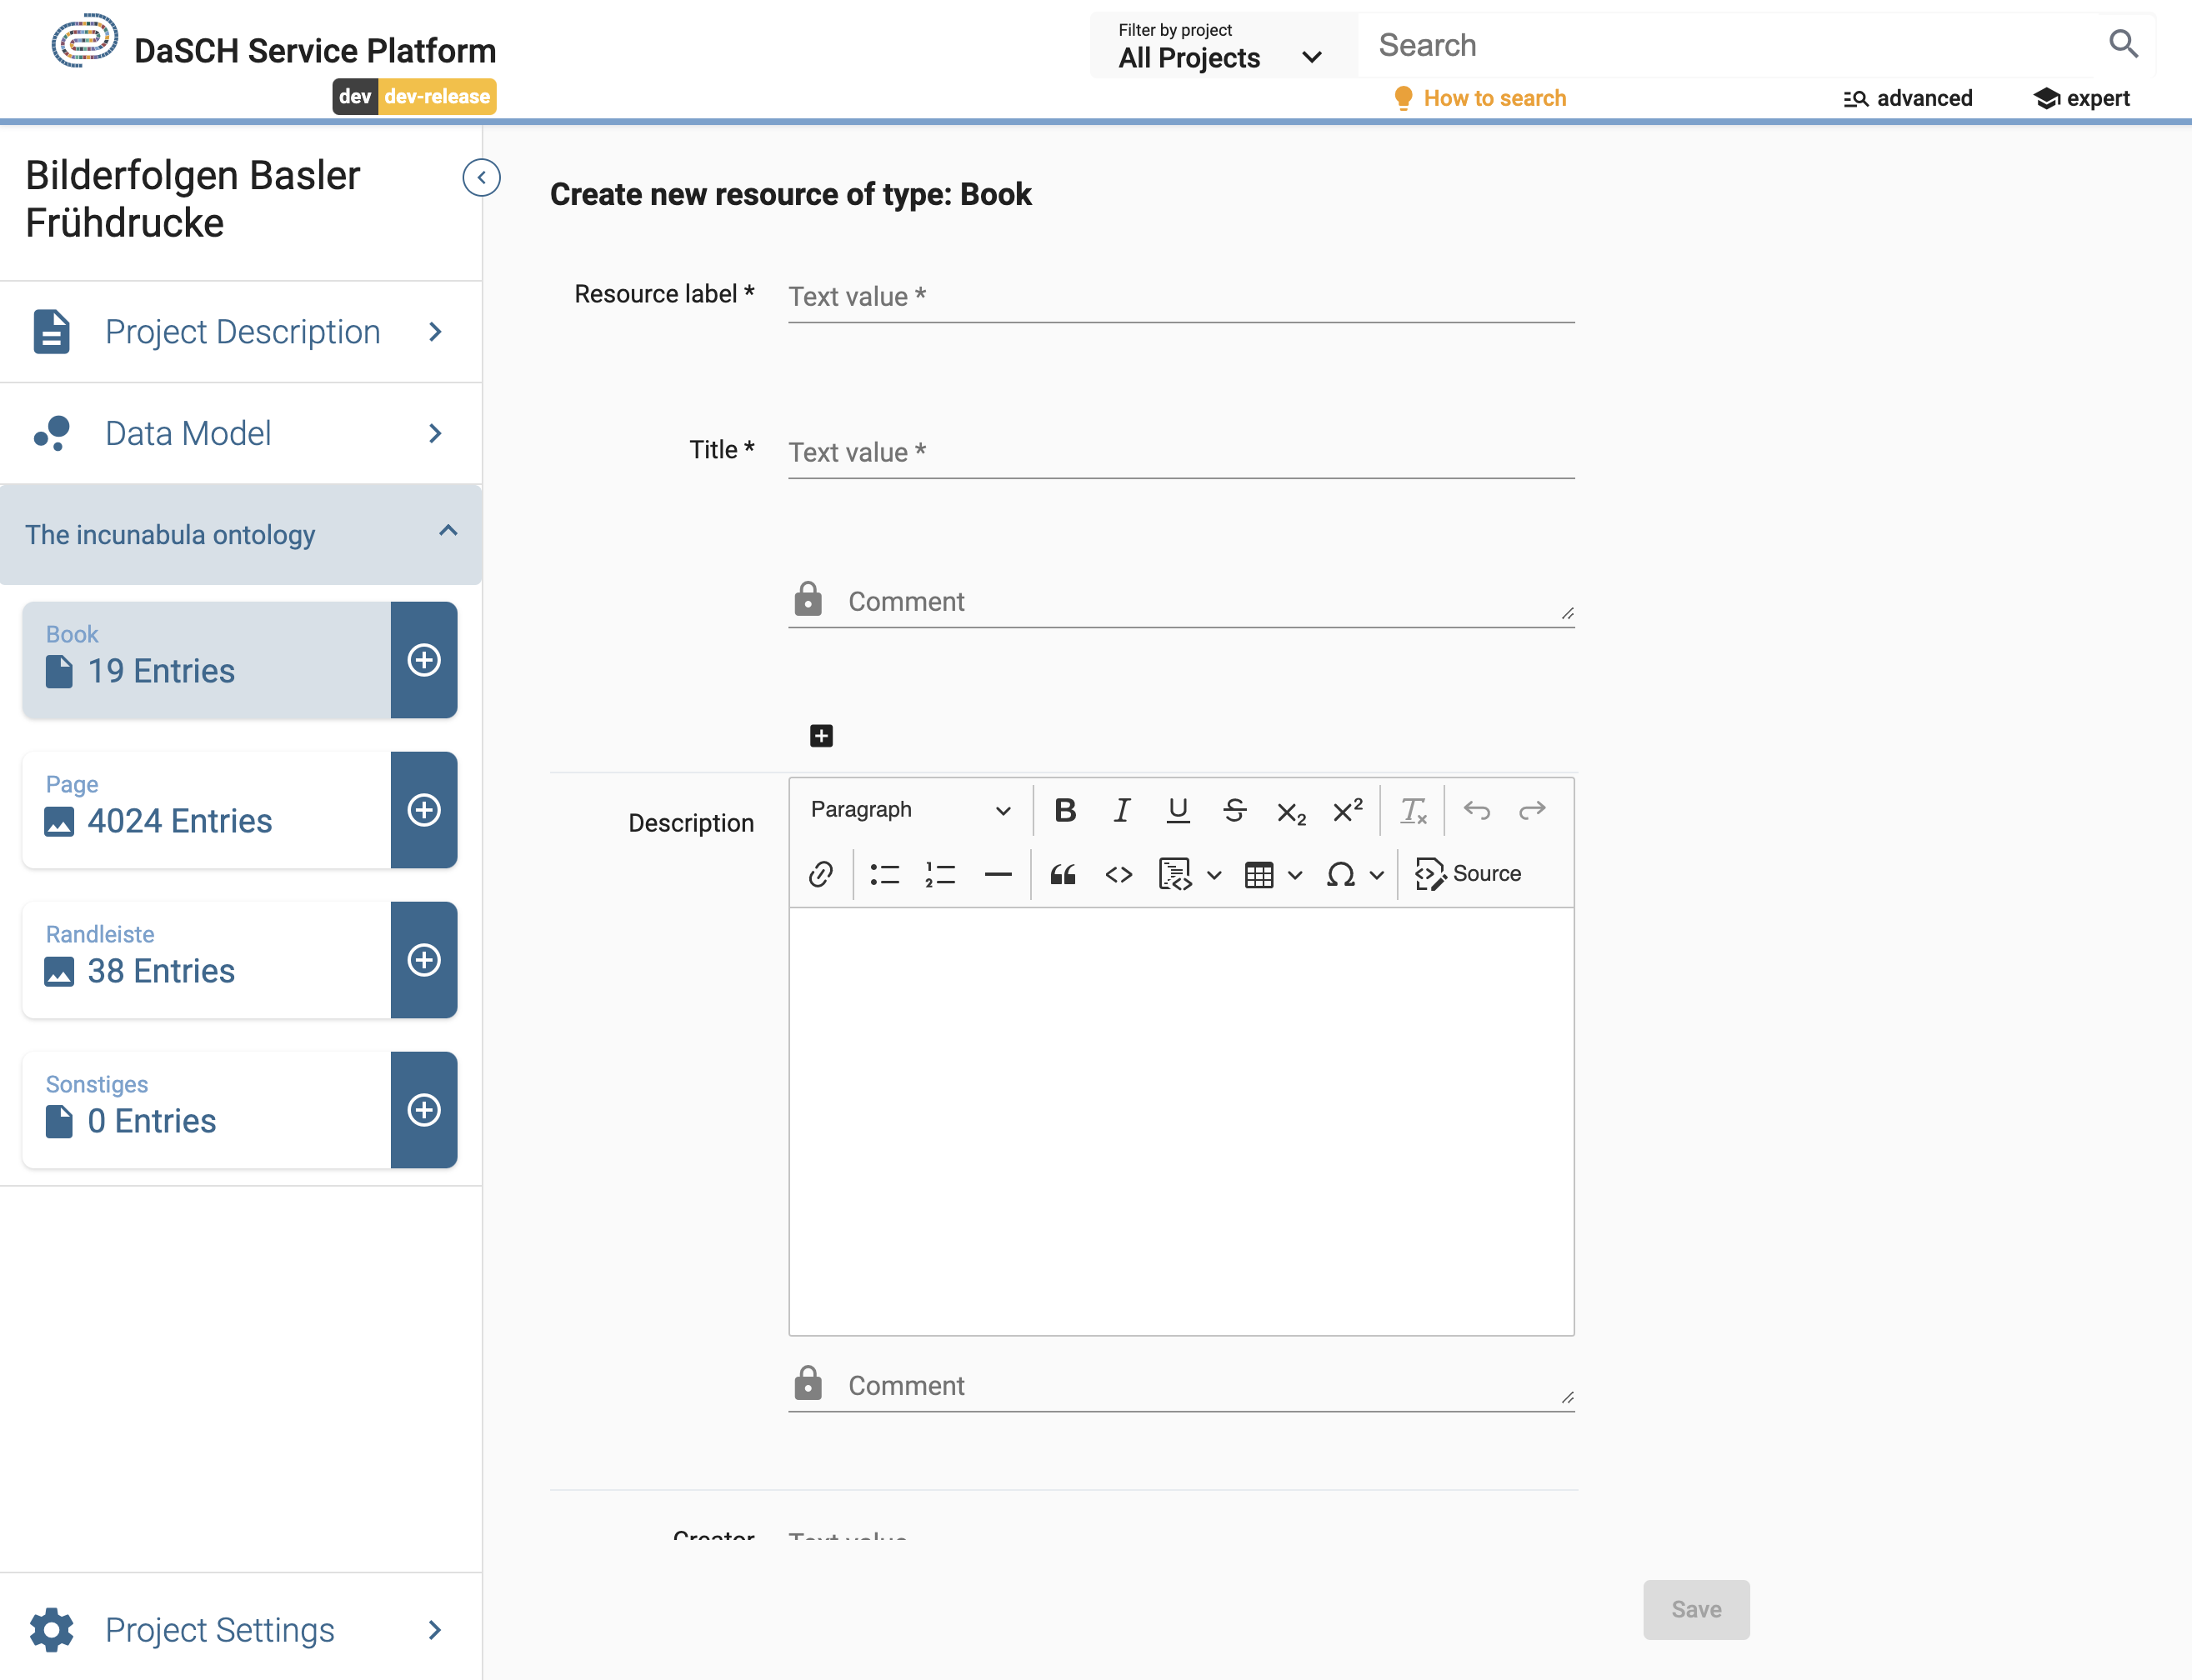Toggle bold formatting in the Description editor
The height and width of the screenshot is (1680, 2192).
(x=1065, y=810)
